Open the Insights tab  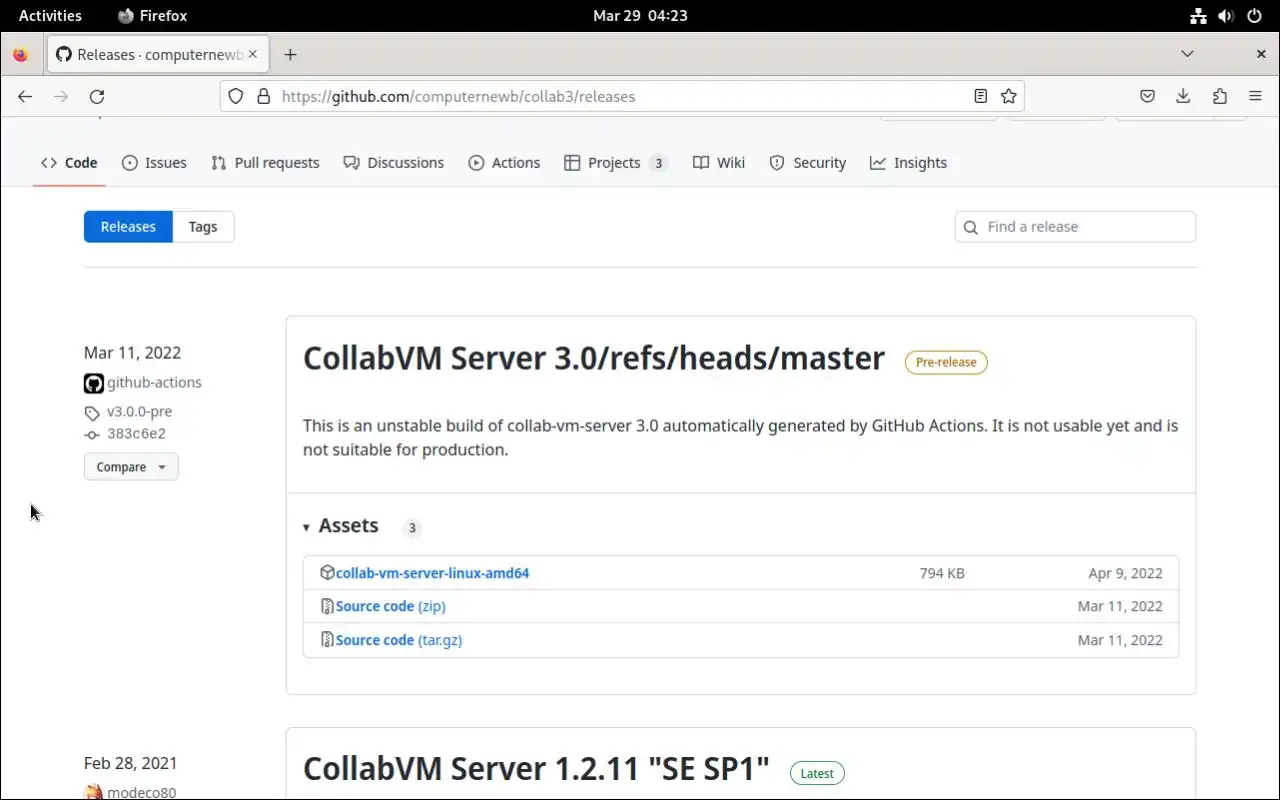pos(908,163)
